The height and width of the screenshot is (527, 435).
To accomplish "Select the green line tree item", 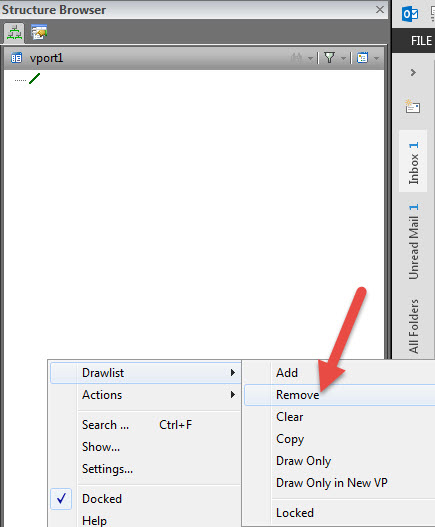I will (34, 79).
